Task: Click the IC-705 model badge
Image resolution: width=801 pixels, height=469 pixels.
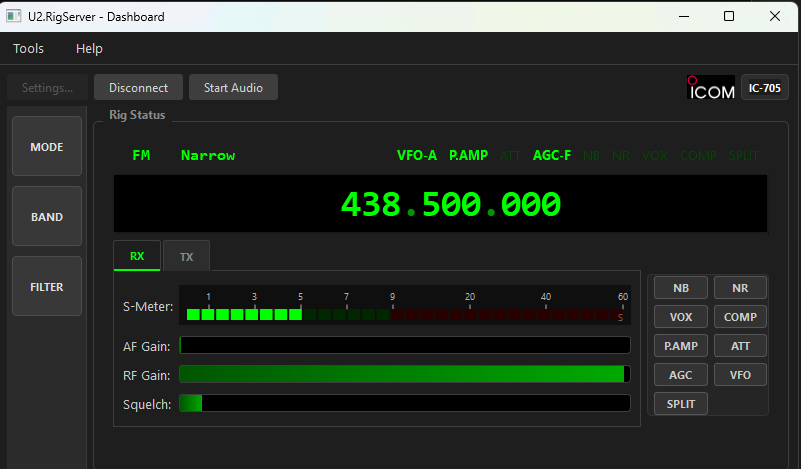Action: pyautogui.click(x=765, y=87)
